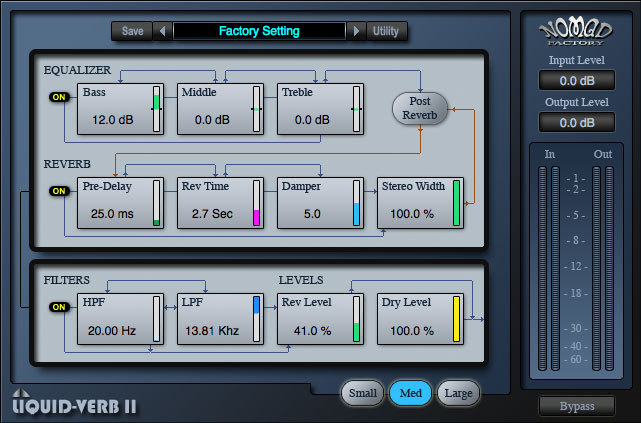Viewport: 641px width, 423px height.
Task: Click the Bypass button
Action: point(577,406)
